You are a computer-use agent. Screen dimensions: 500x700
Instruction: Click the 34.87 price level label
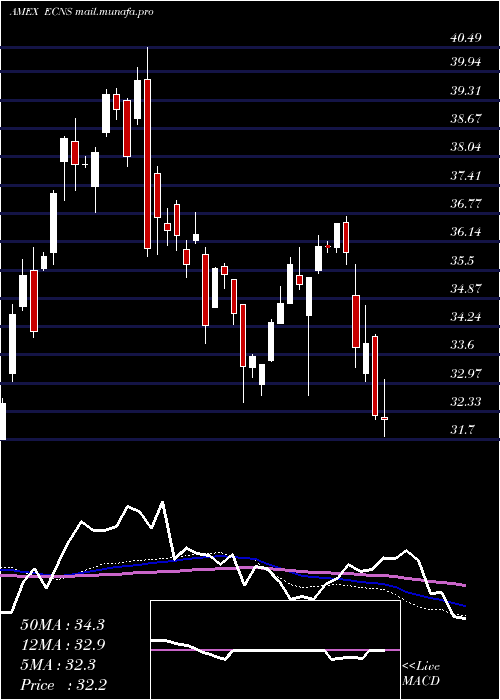pyautogui.click(x=466, y=289)
